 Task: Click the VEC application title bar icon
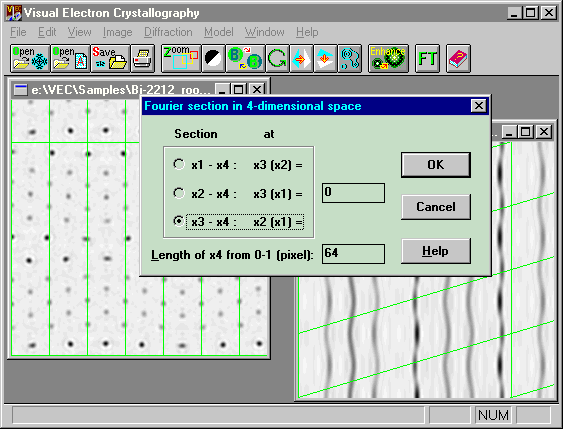(14, 13)
